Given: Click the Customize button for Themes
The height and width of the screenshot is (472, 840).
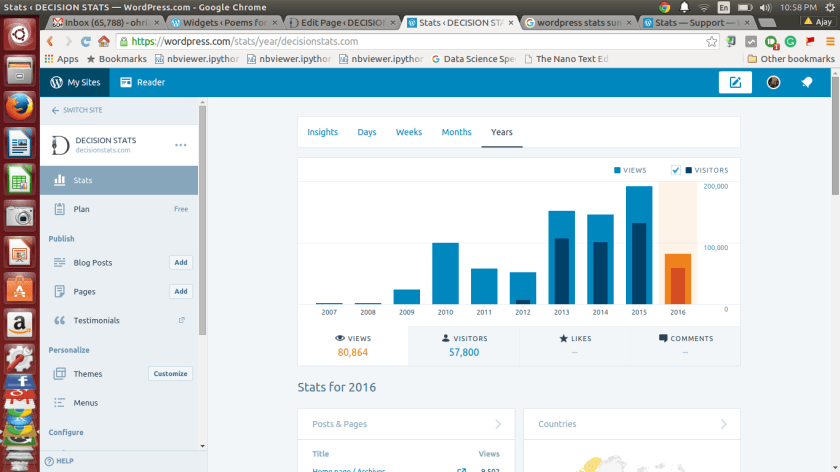Looking at the screenshot, I should pyautogui.click(x=170, y=374).
